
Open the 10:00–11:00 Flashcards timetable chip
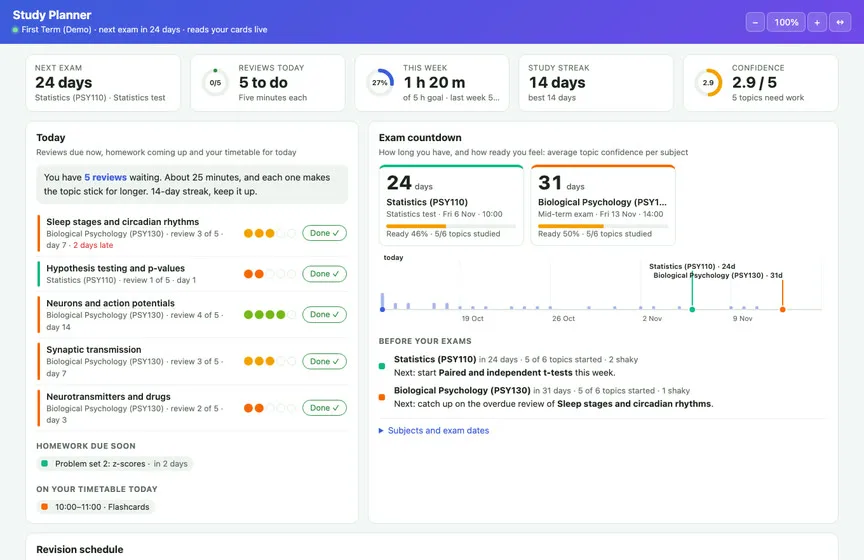pos(96,507)
